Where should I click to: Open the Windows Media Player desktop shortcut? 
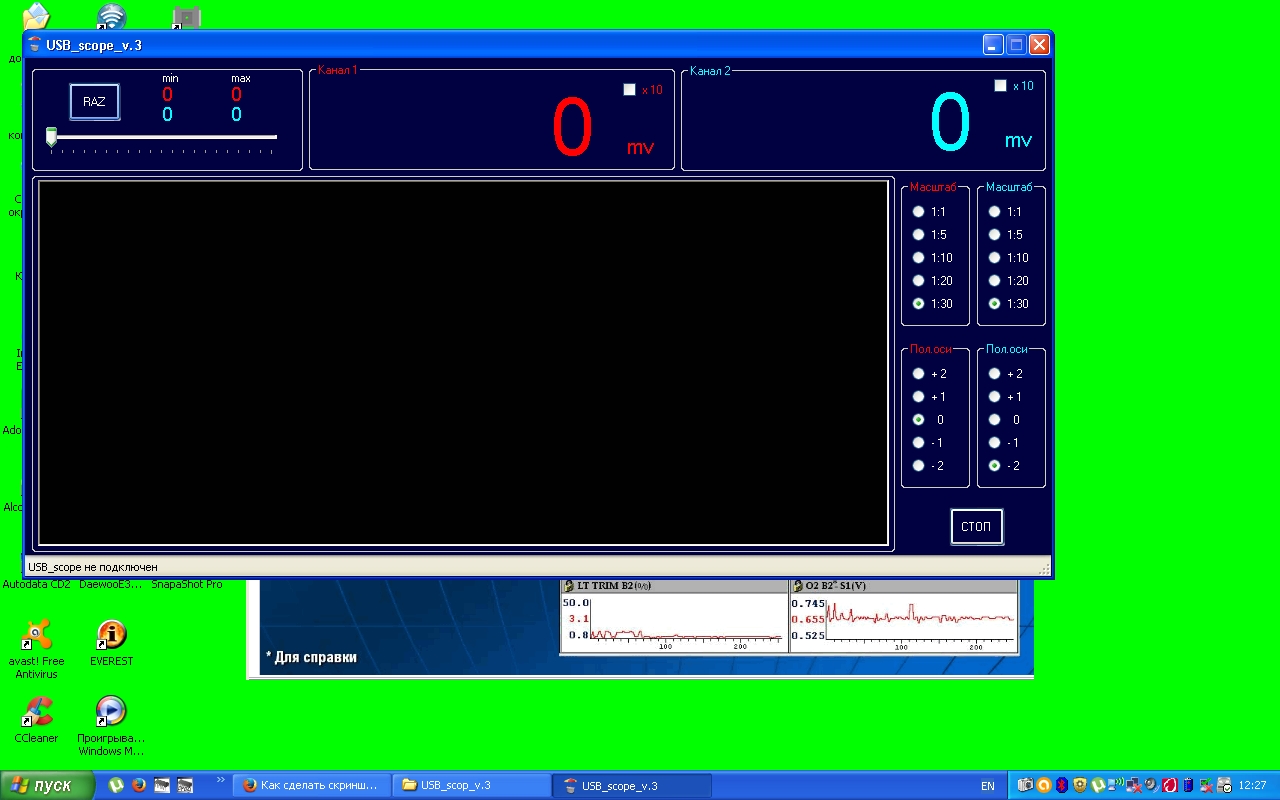111,726
